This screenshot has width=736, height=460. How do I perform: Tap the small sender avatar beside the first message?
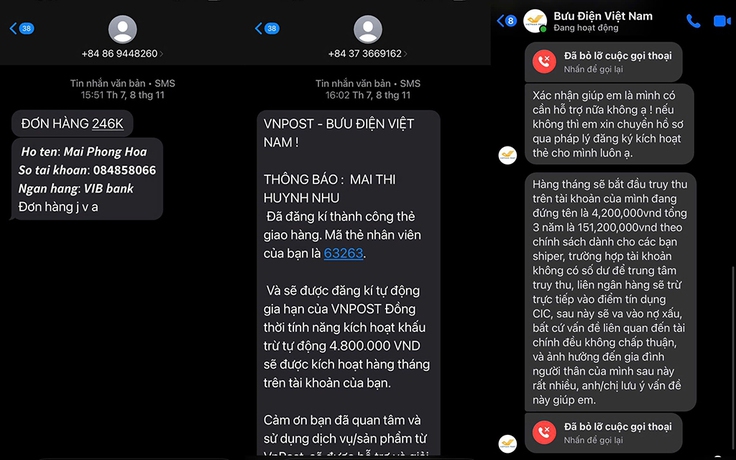click(x=507, y=155)
